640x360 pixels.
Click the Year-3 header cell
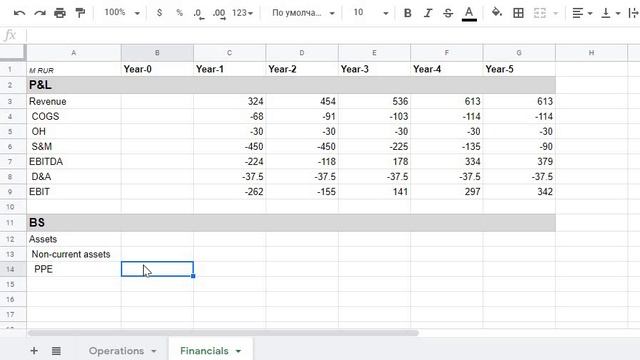pos(374,69)
